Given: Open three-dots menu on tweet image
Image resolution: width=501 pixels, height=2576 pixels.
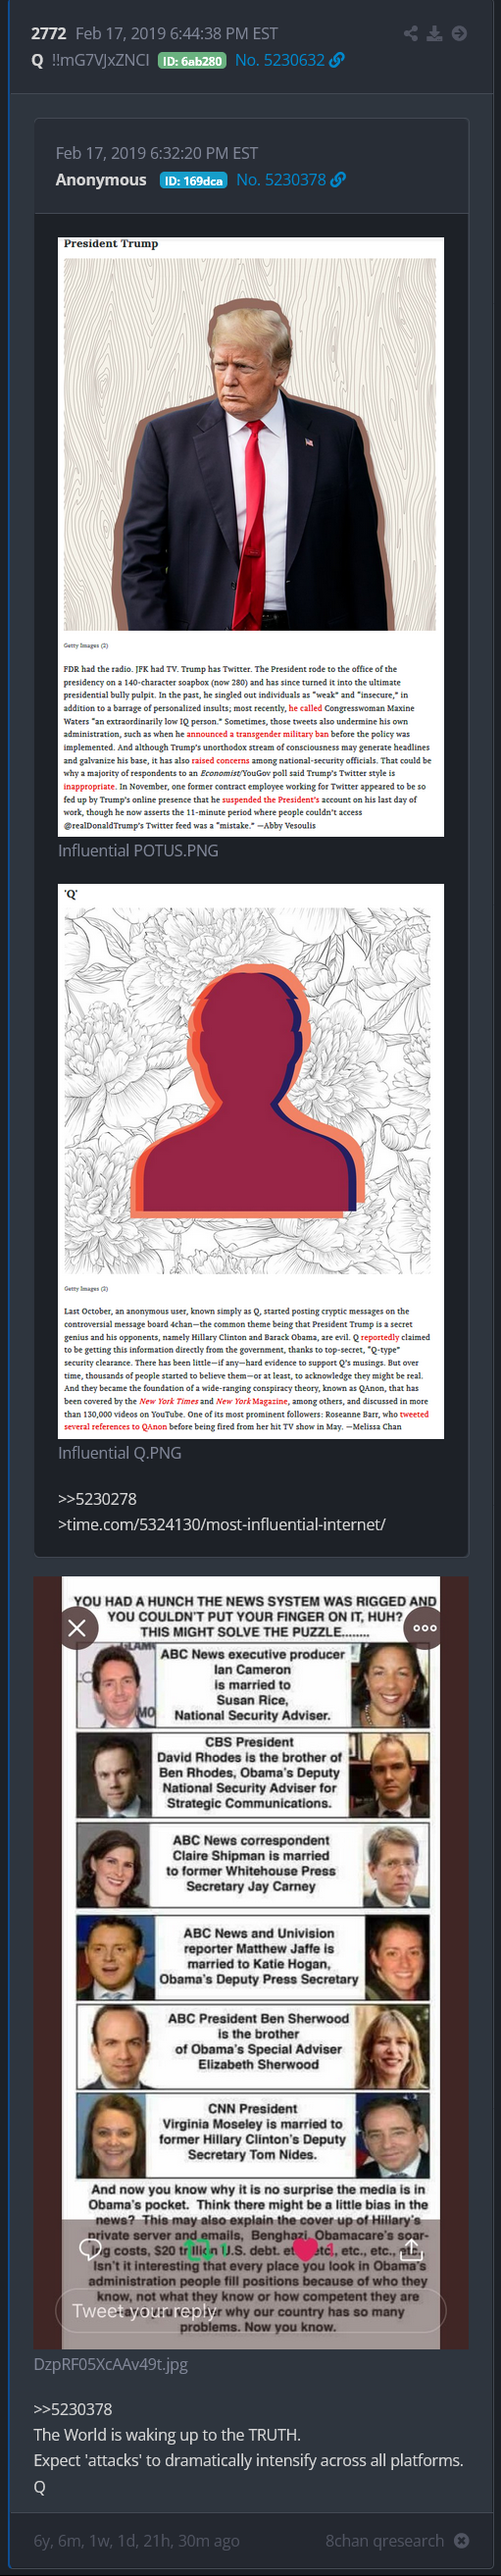Looking at the screenshot, I should point(425,1627).
